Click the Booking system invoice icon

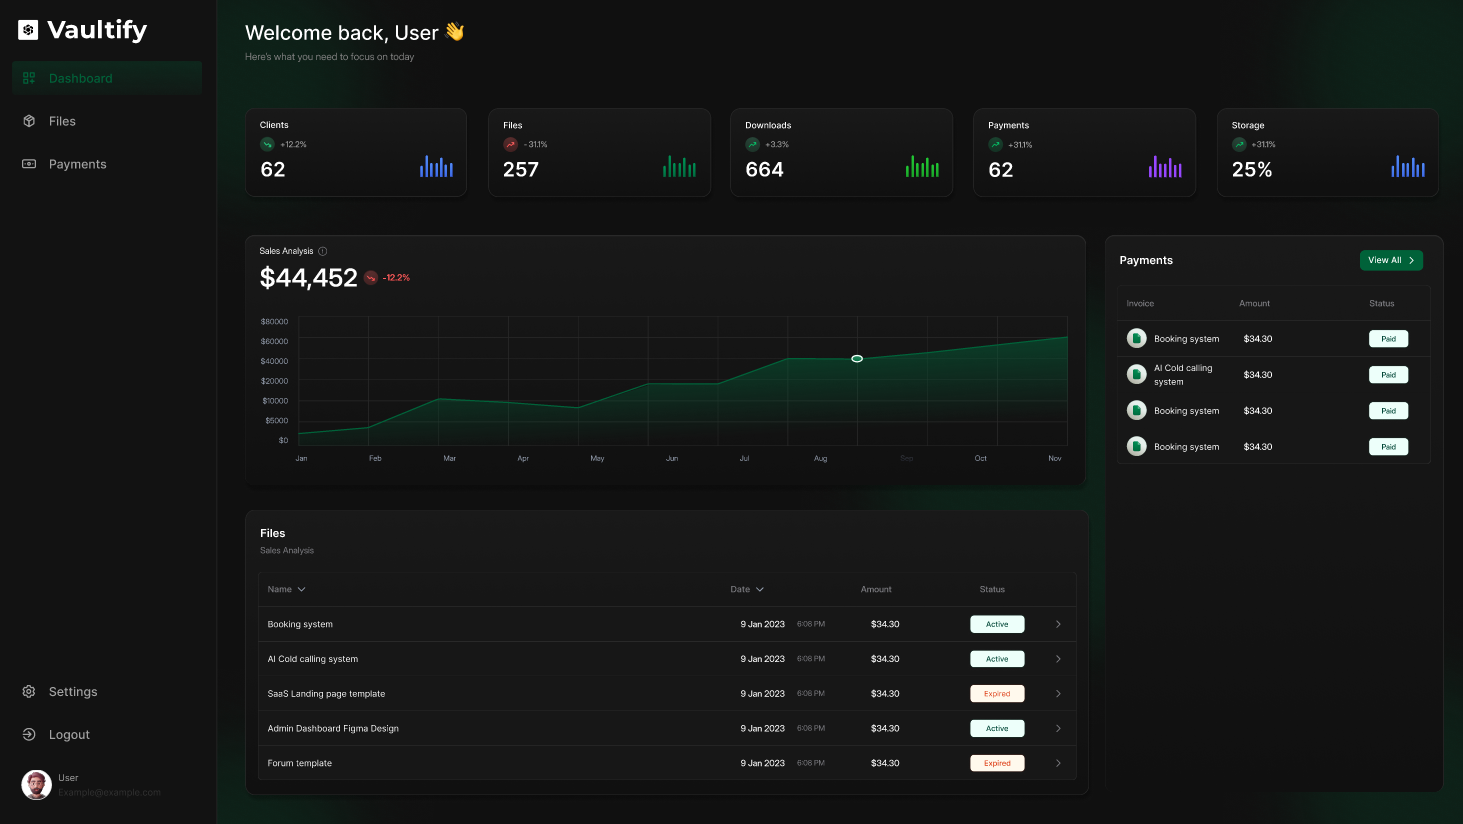[1136, 338]
